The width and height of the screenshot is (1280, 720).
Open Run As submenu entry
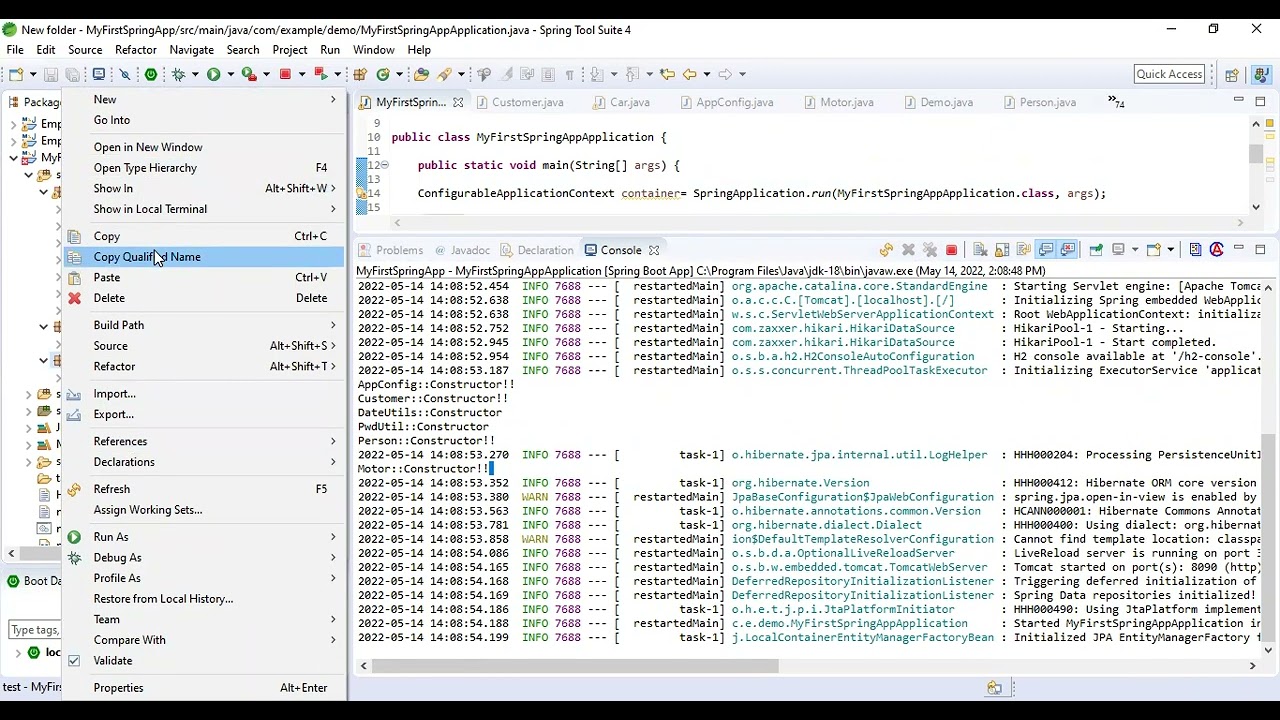204,537
